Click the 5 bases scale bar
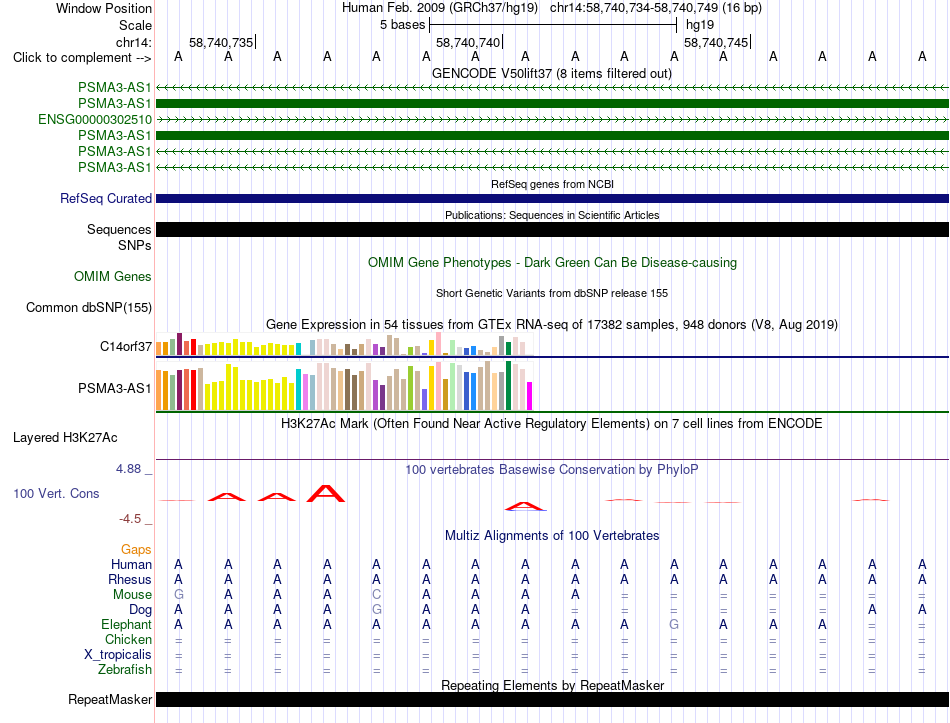This screenshot has height=723, width=950. (553, 25)
